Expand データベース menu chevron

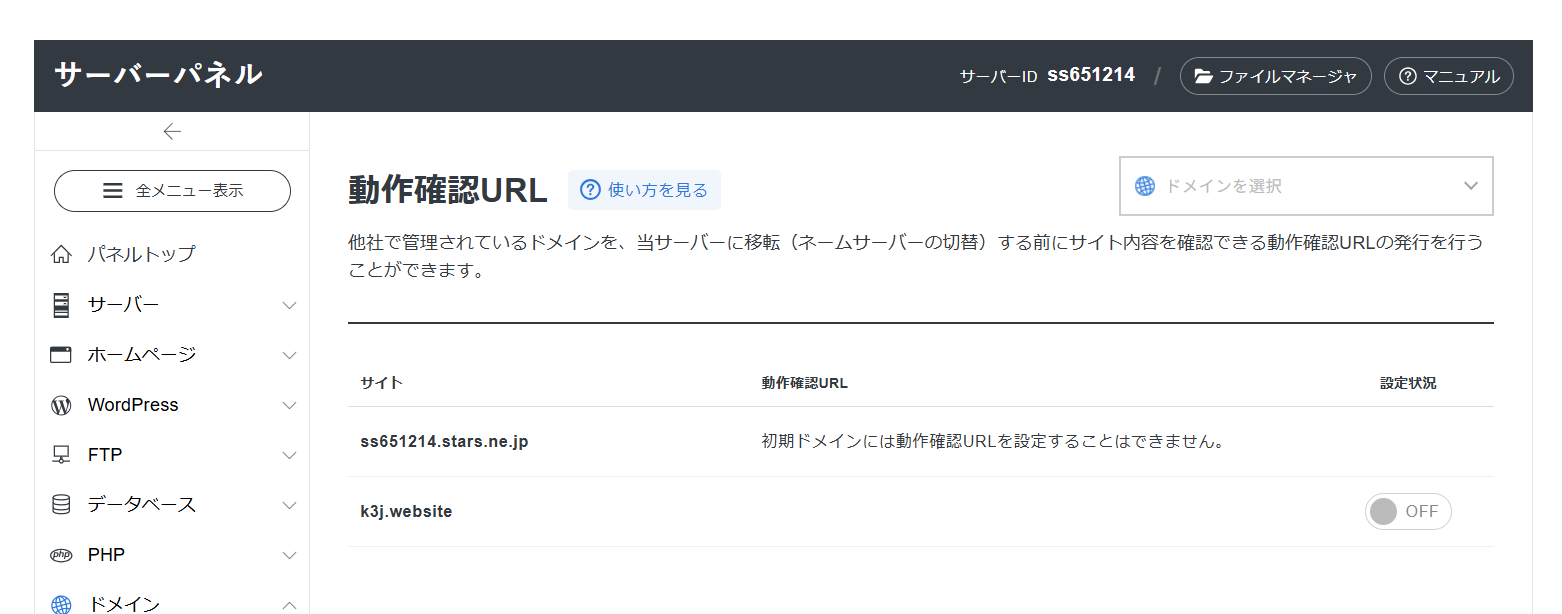pos(289,505)
